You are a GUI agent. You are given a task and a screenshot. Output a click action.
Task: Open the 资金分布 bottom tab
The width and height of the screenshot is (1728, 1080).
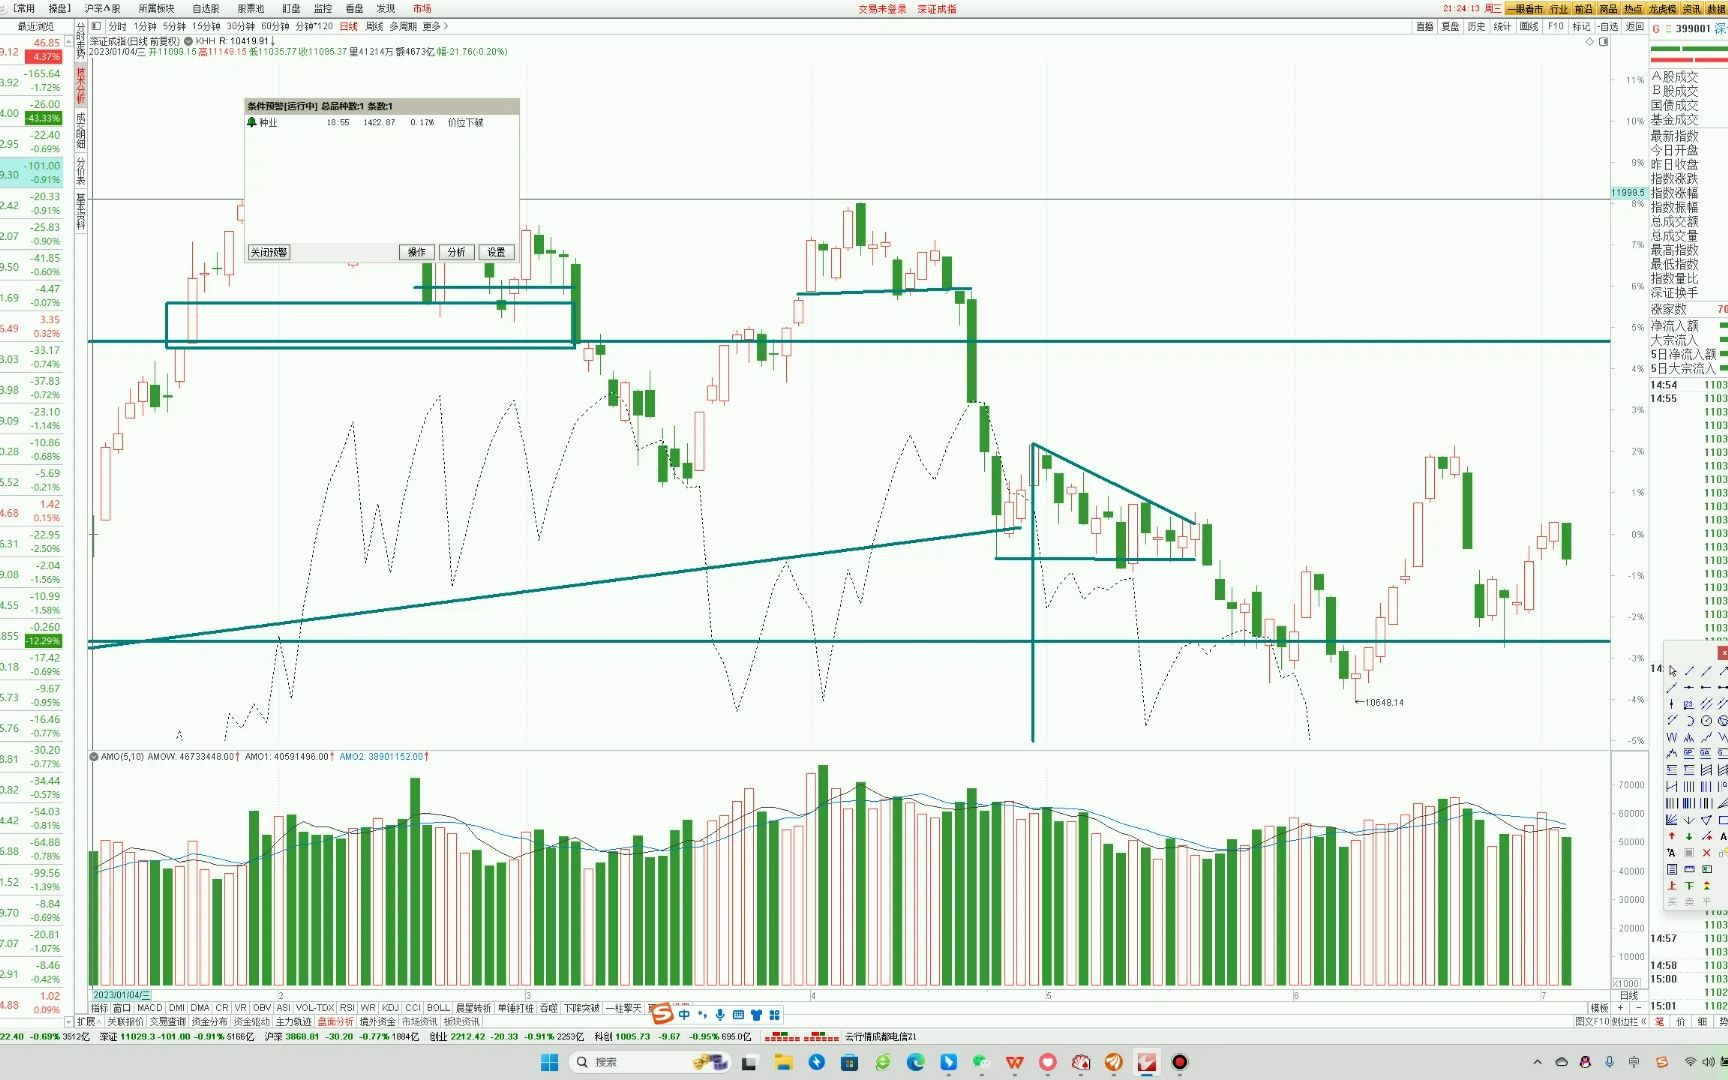209,1022
